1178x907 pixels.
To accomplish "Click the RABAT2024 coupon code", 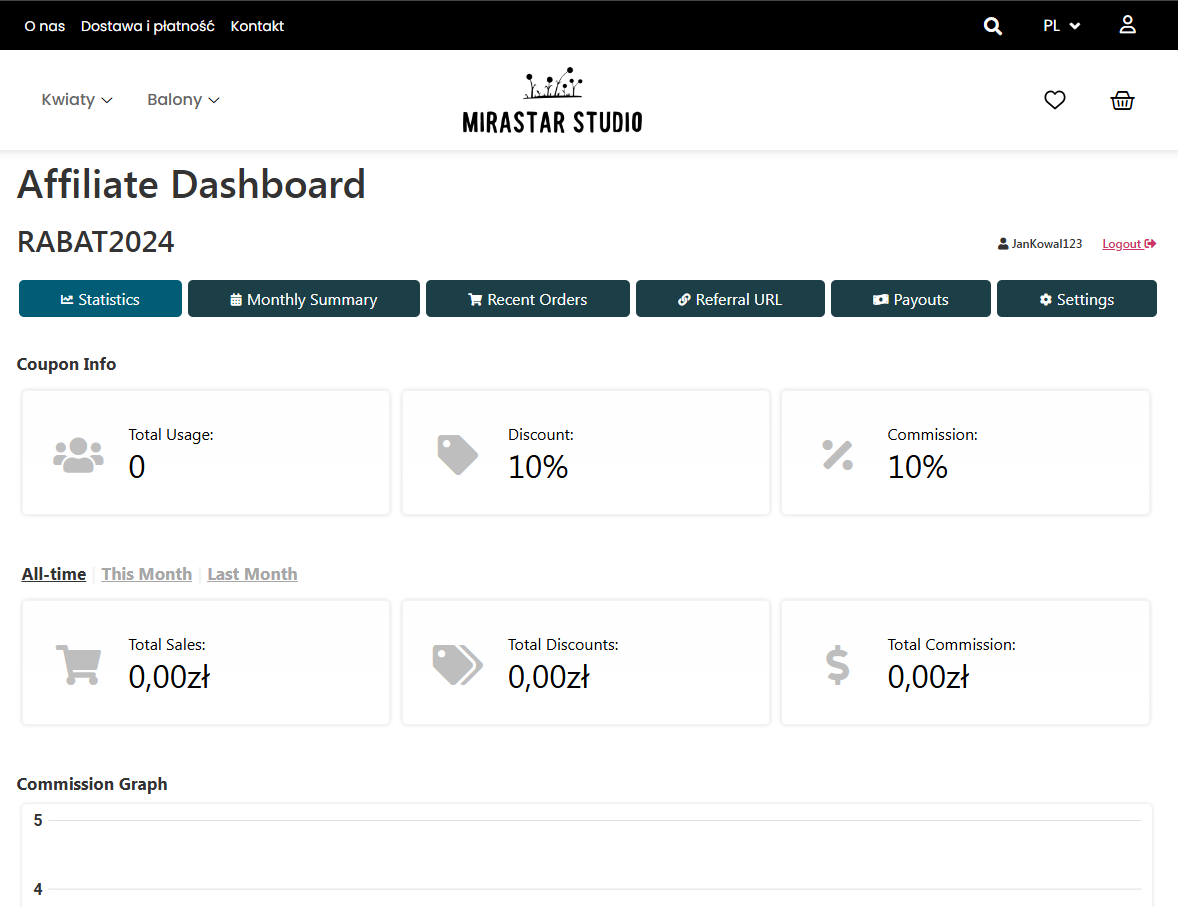I will point(95,242).
